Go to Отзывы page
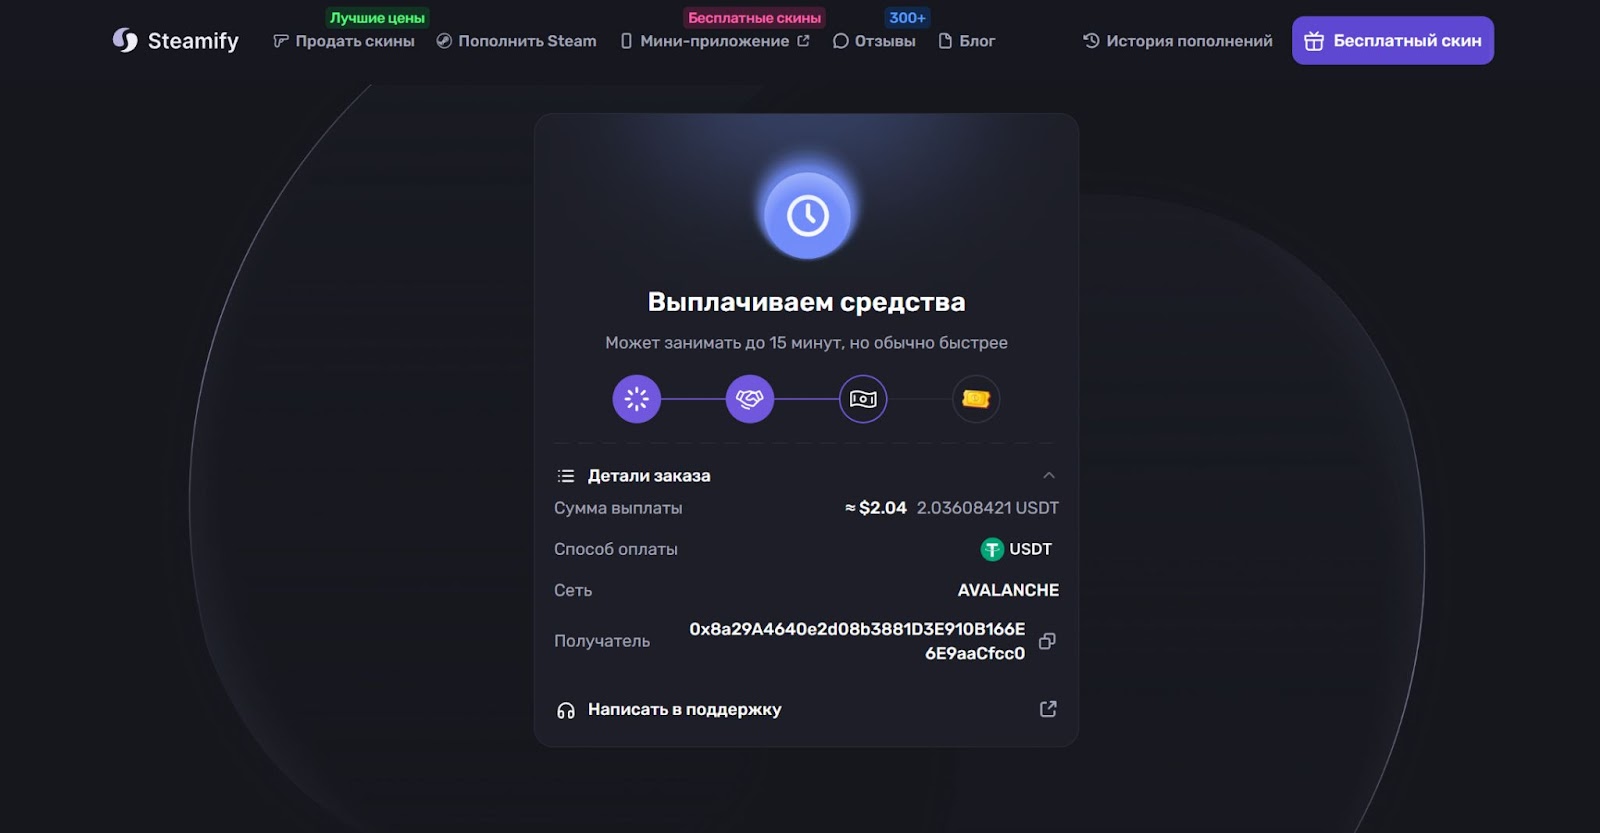The height and width of the screenshot is (833, 1600). click(874, 41)
